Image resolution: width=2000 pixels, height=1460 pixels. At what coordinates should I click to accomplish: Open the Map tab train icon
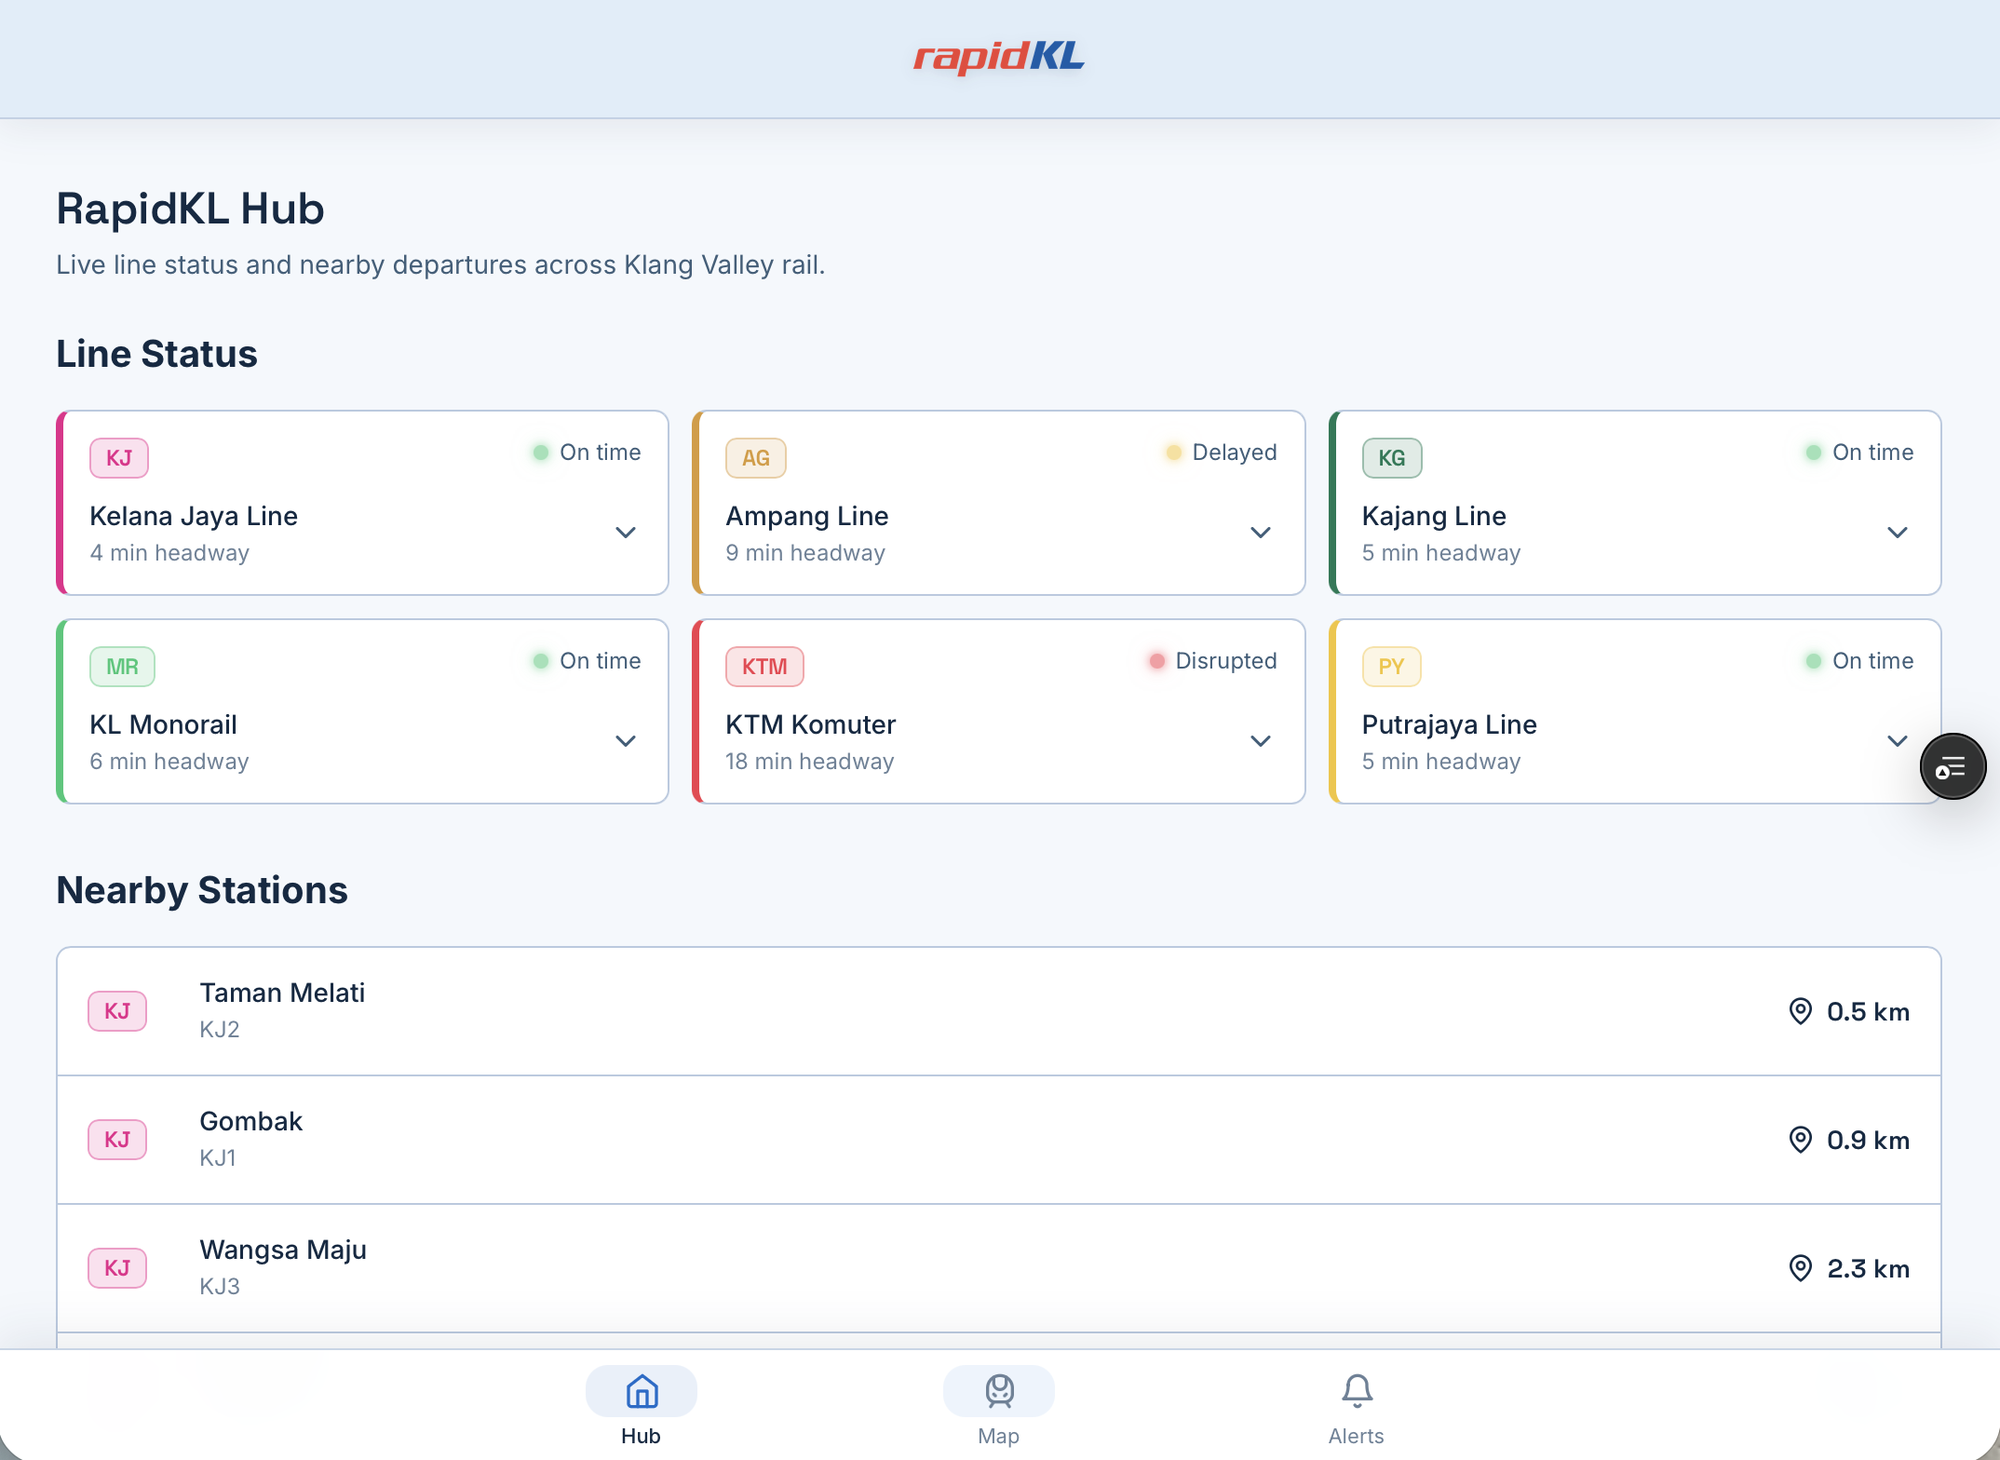click(999, 1391)
